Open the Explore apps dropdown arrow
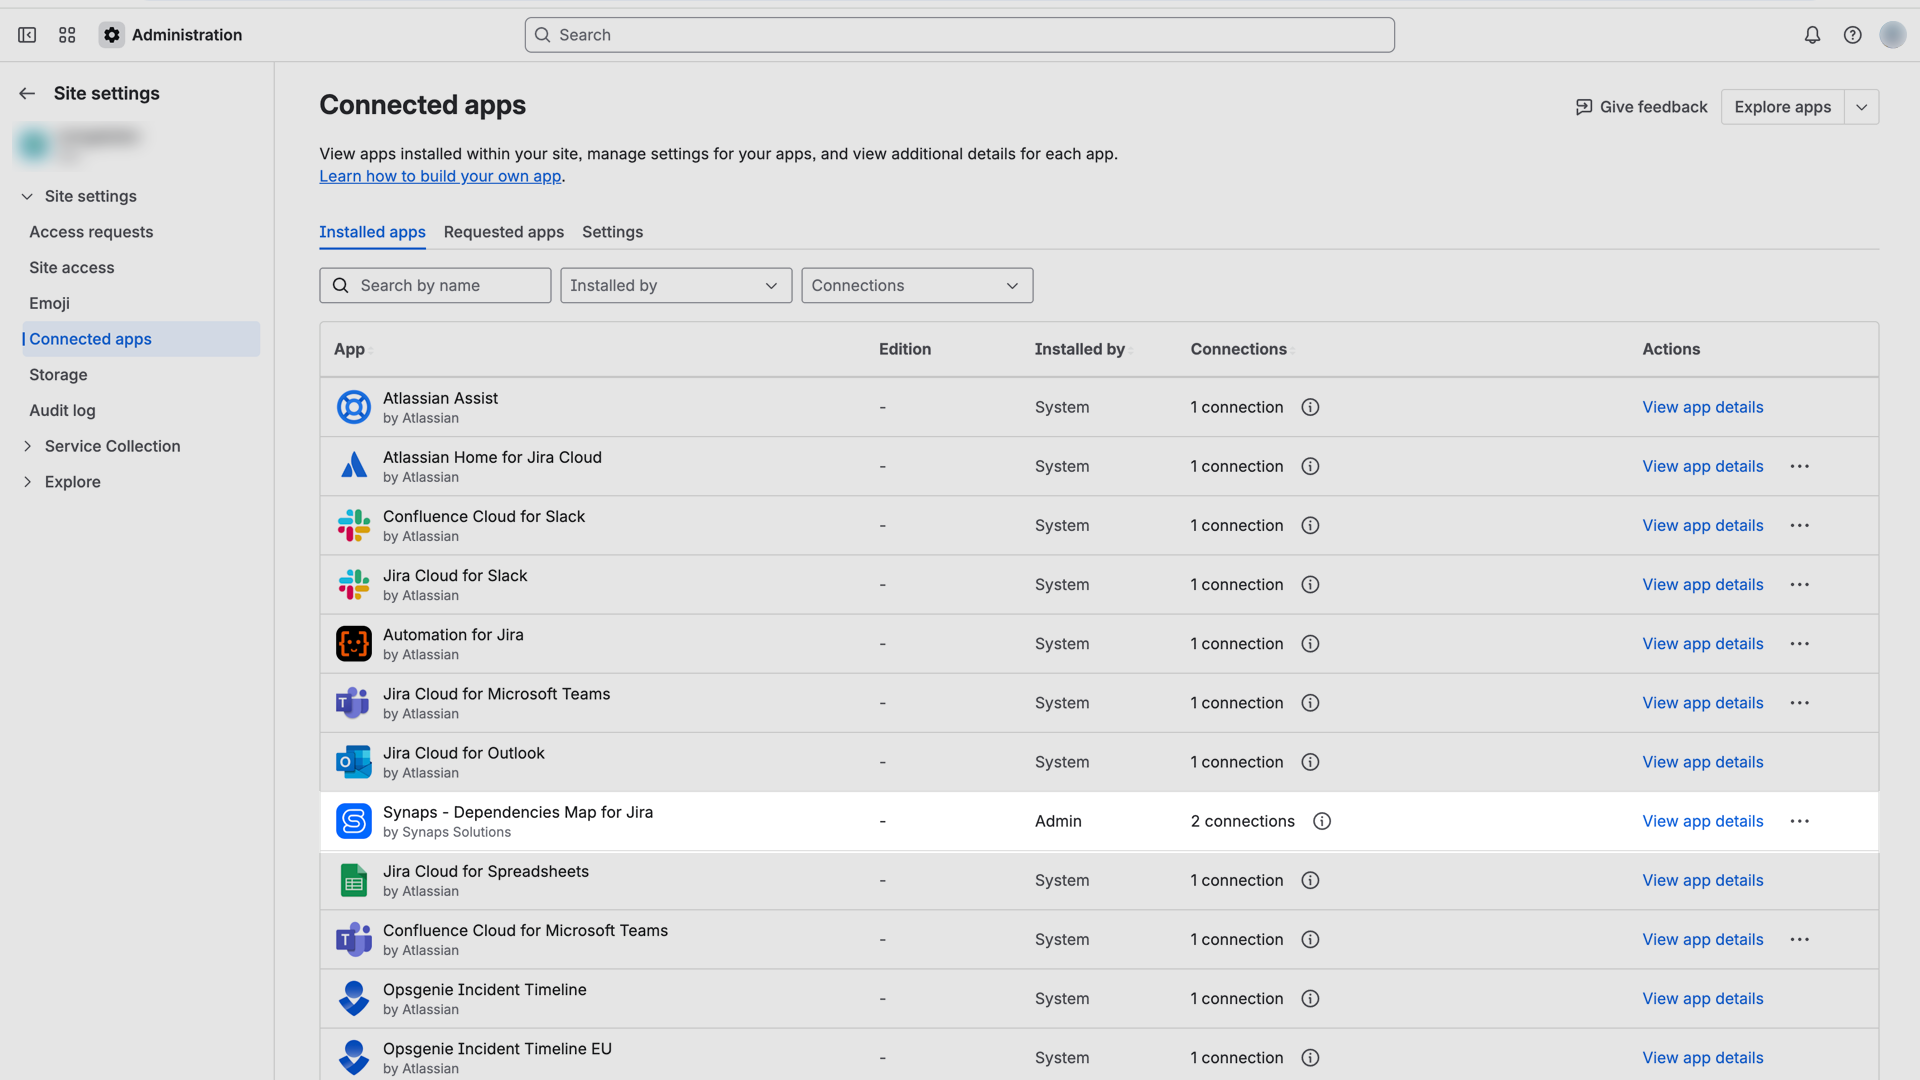1920x1080 pixels. (x=1861, y=107)
